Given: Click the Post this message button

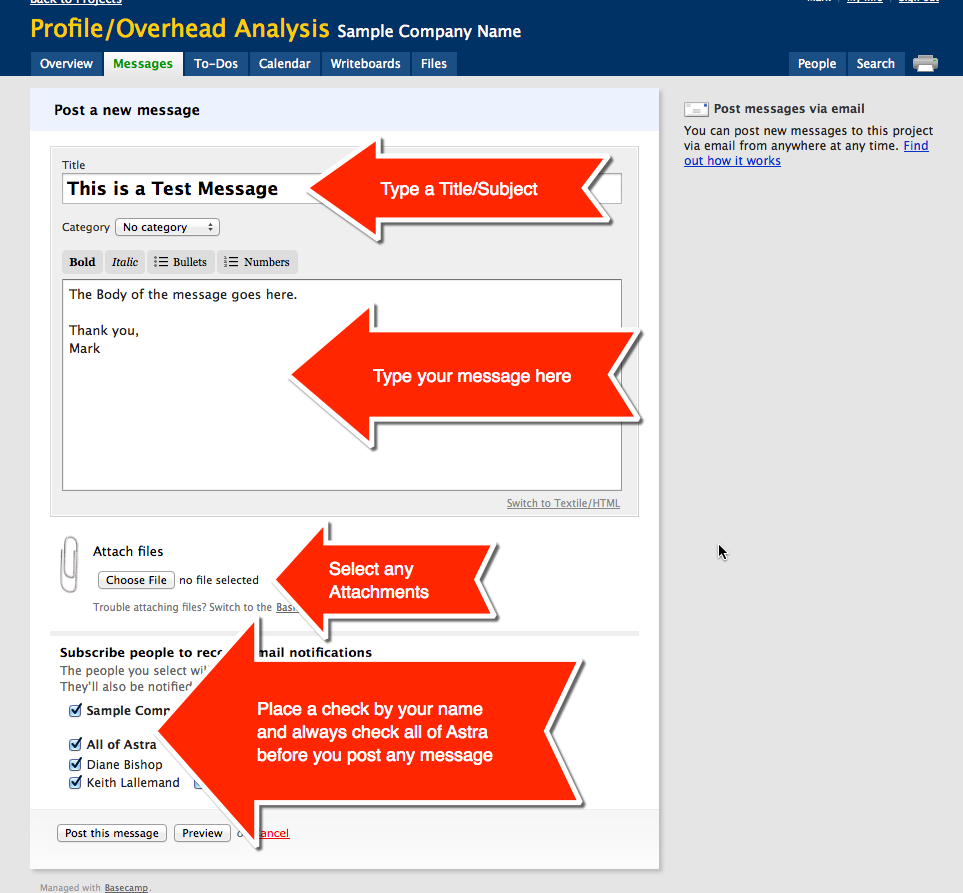Looking at the screenshot, I should tap(112, 833).
